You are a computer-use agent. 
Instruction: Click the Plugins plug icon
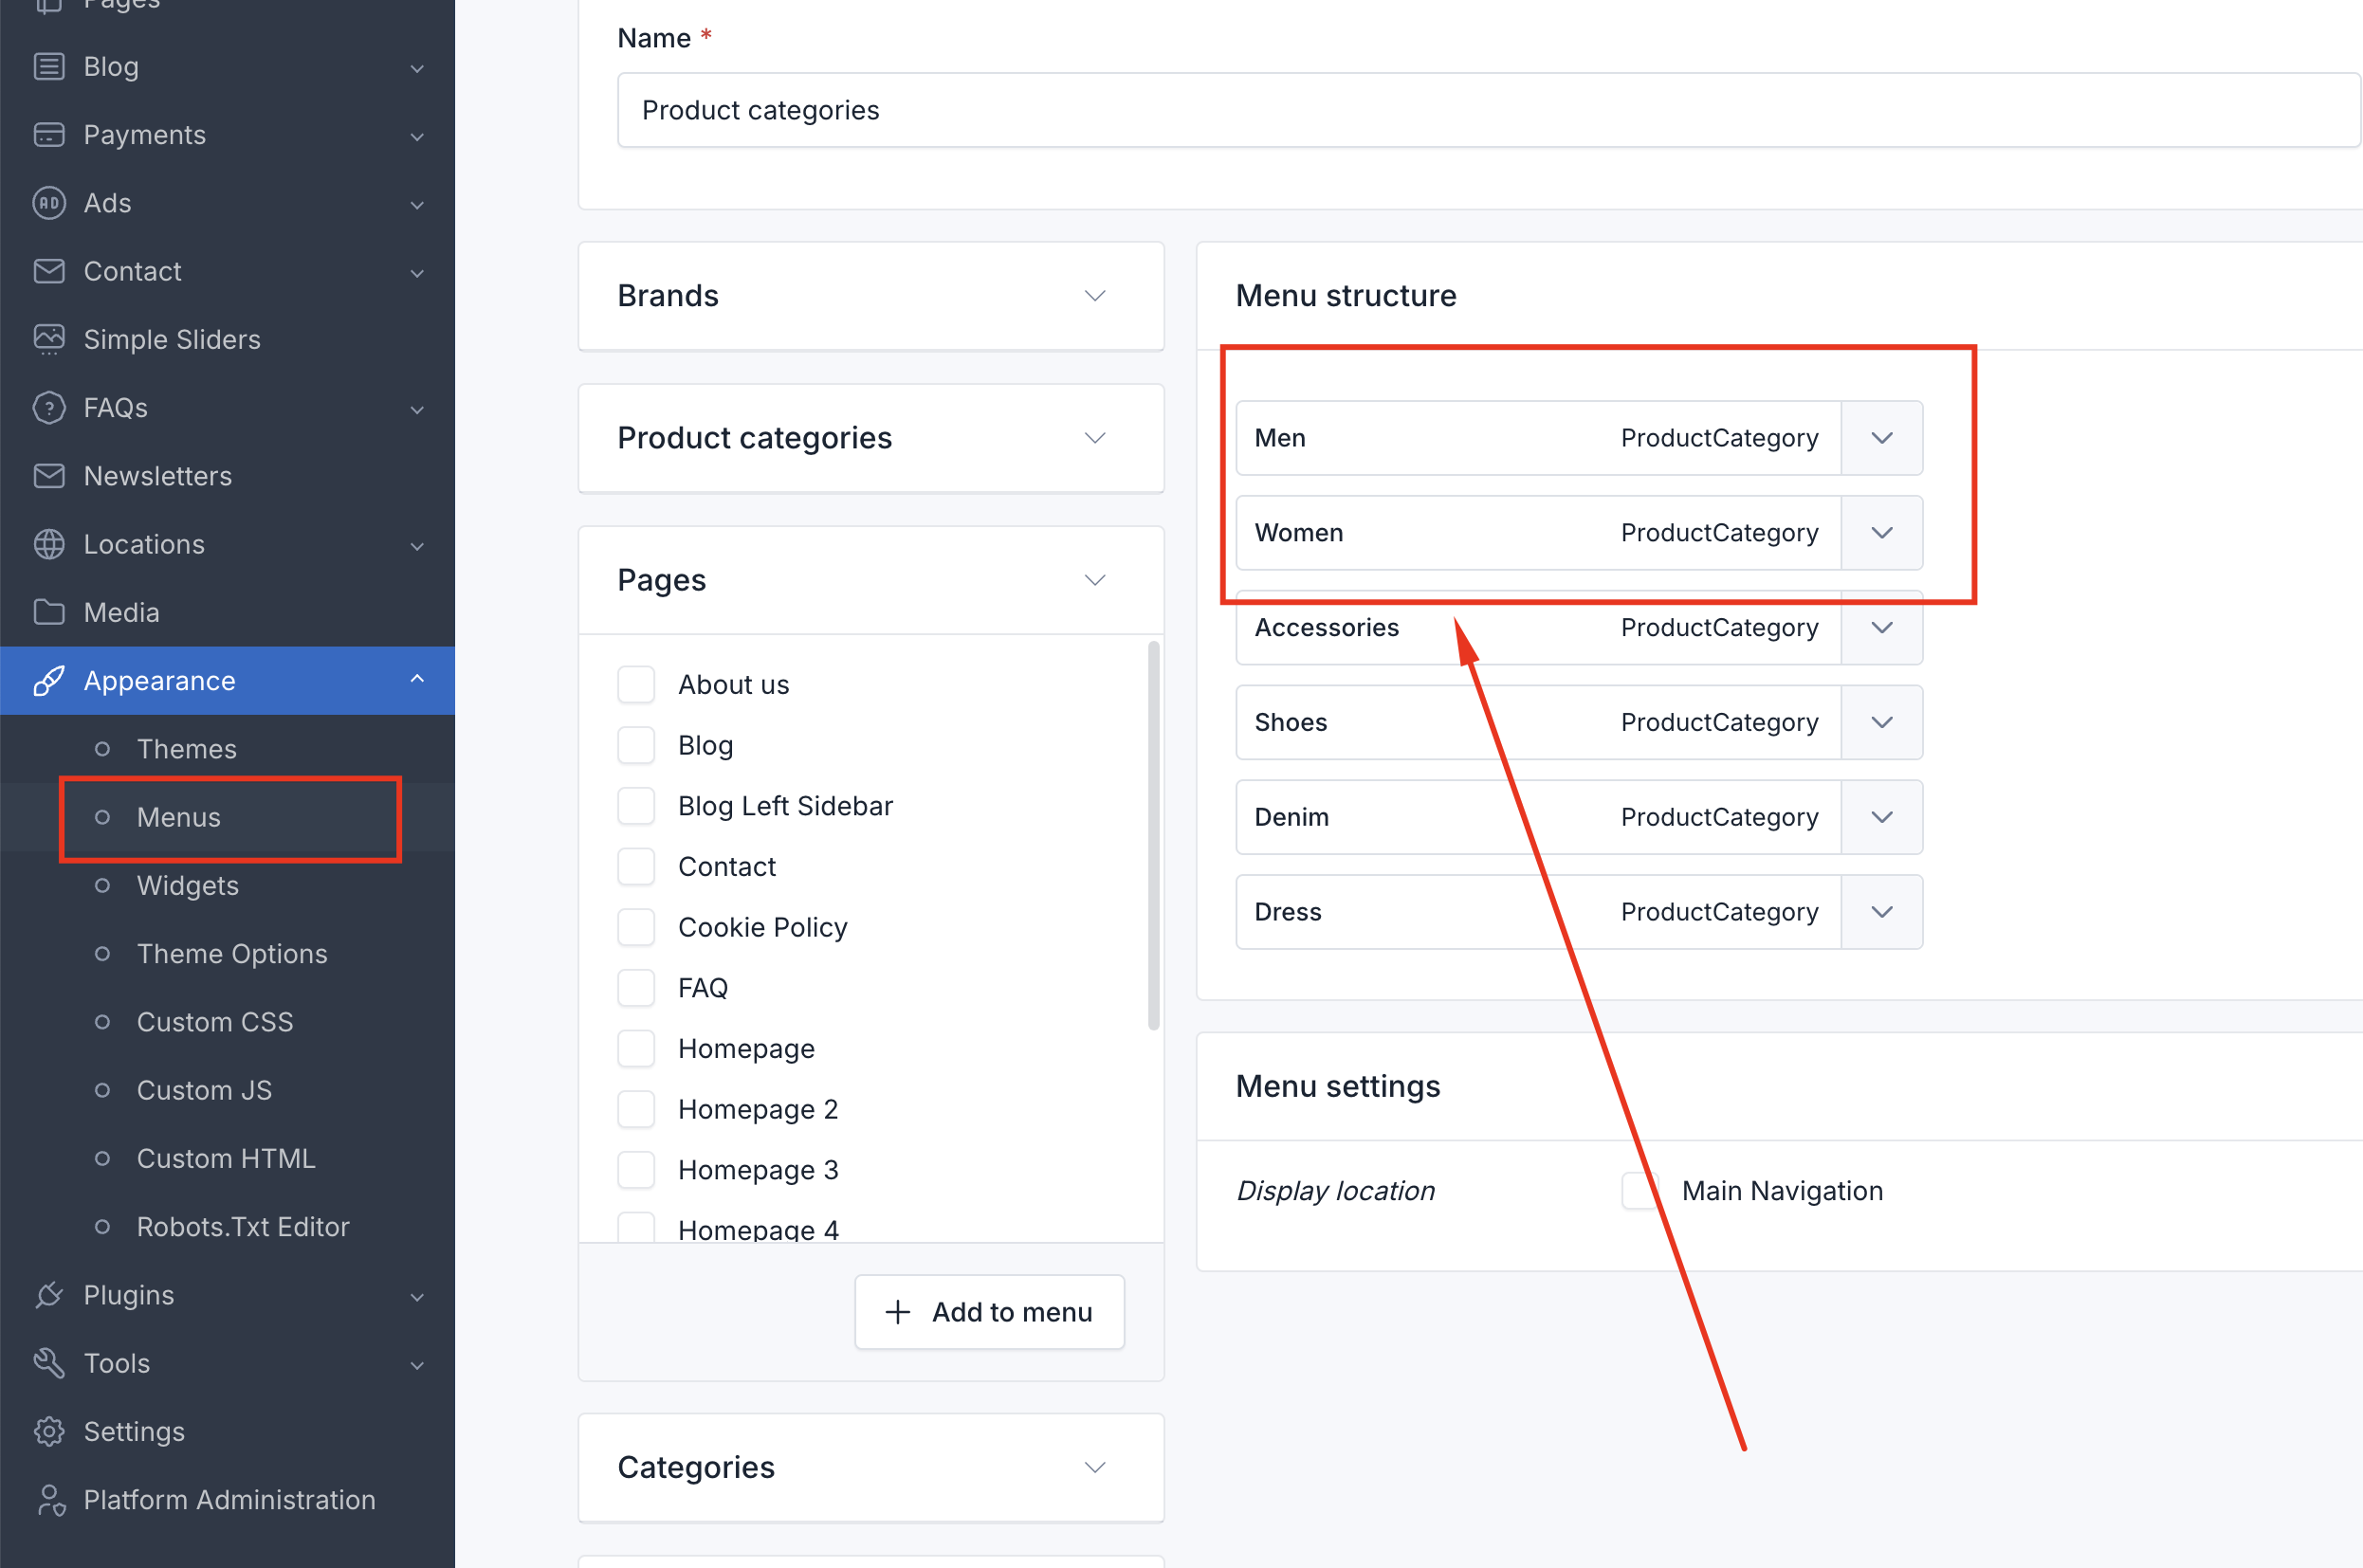click(x=48, y=1295)
